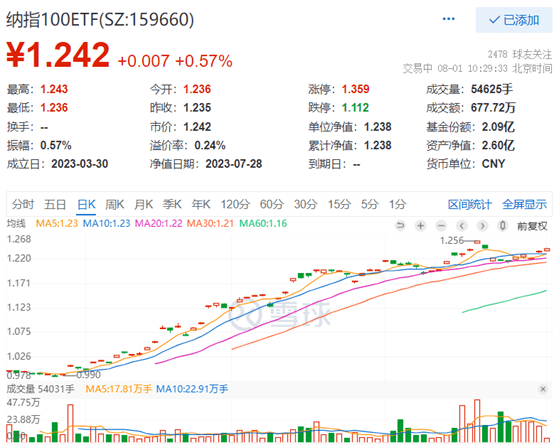The width and height of the screenshot is (554, 445).
Task: Switch to the 分时 tab
Action: tap(23, 204)
